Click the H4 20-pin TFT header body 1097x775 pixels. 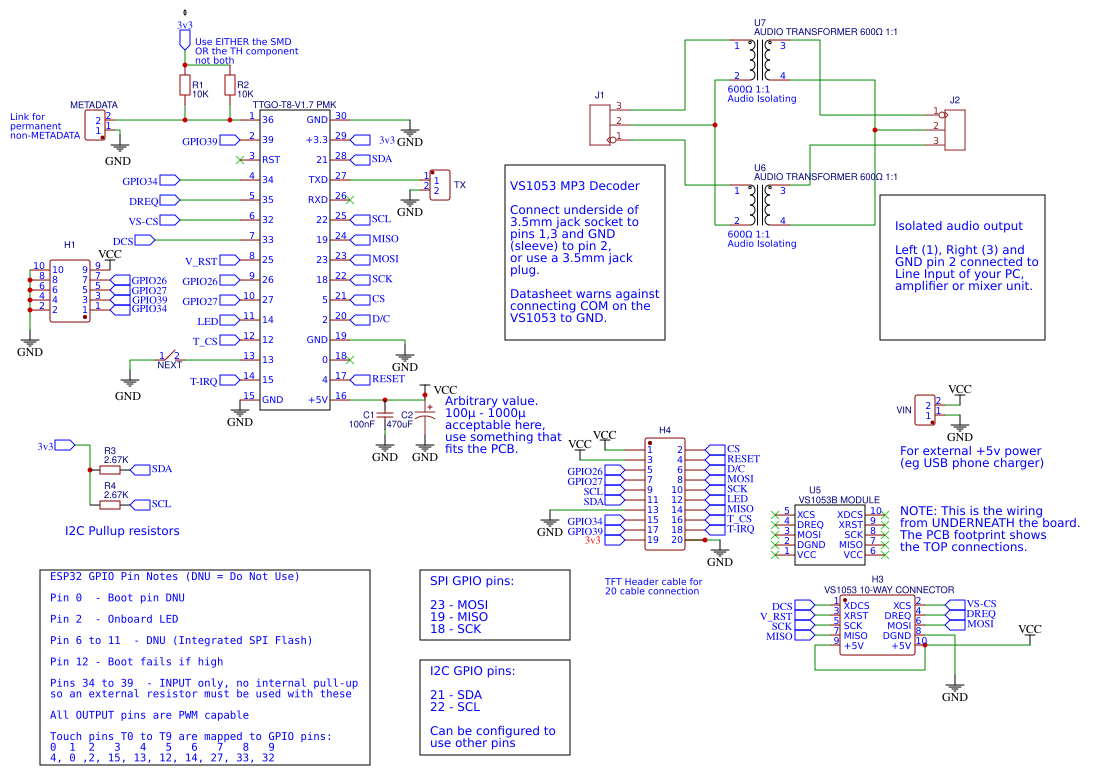665,495
